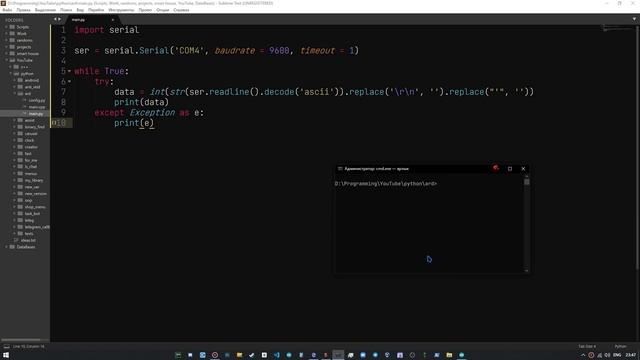Click the minimap code preview

coord(617,29)
